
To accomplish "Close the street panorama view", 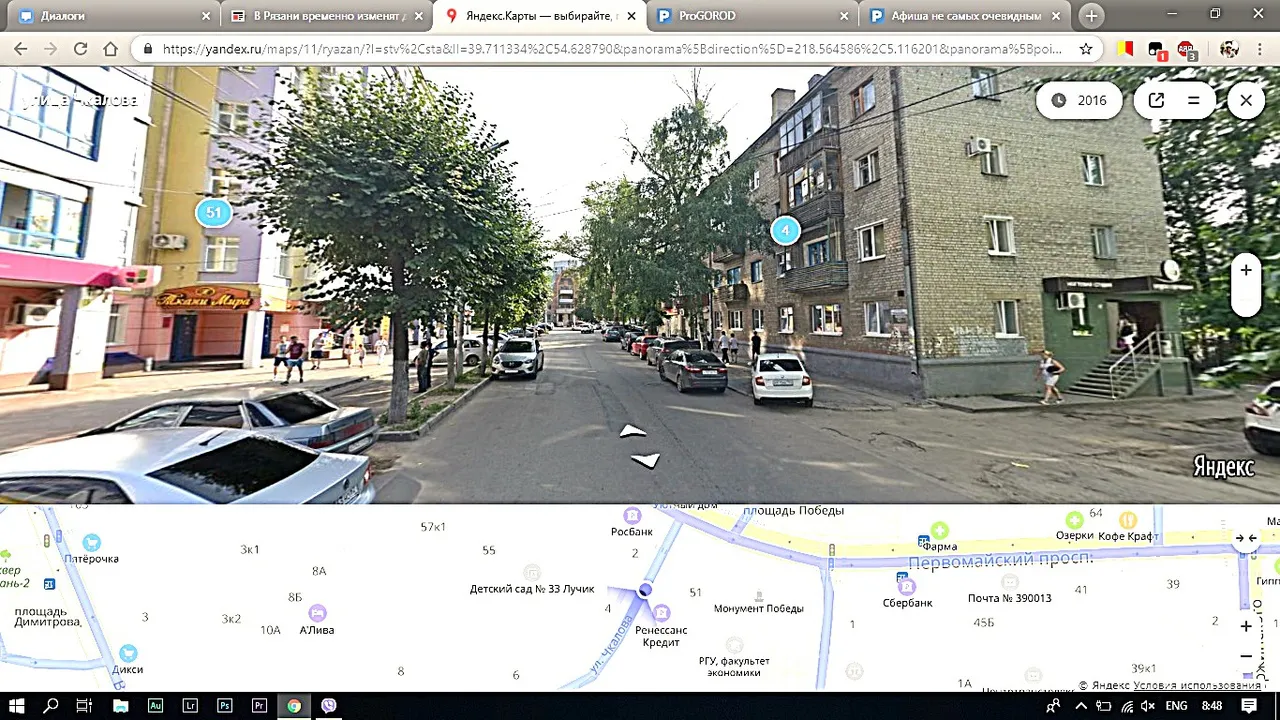I will pos(1246,100).
